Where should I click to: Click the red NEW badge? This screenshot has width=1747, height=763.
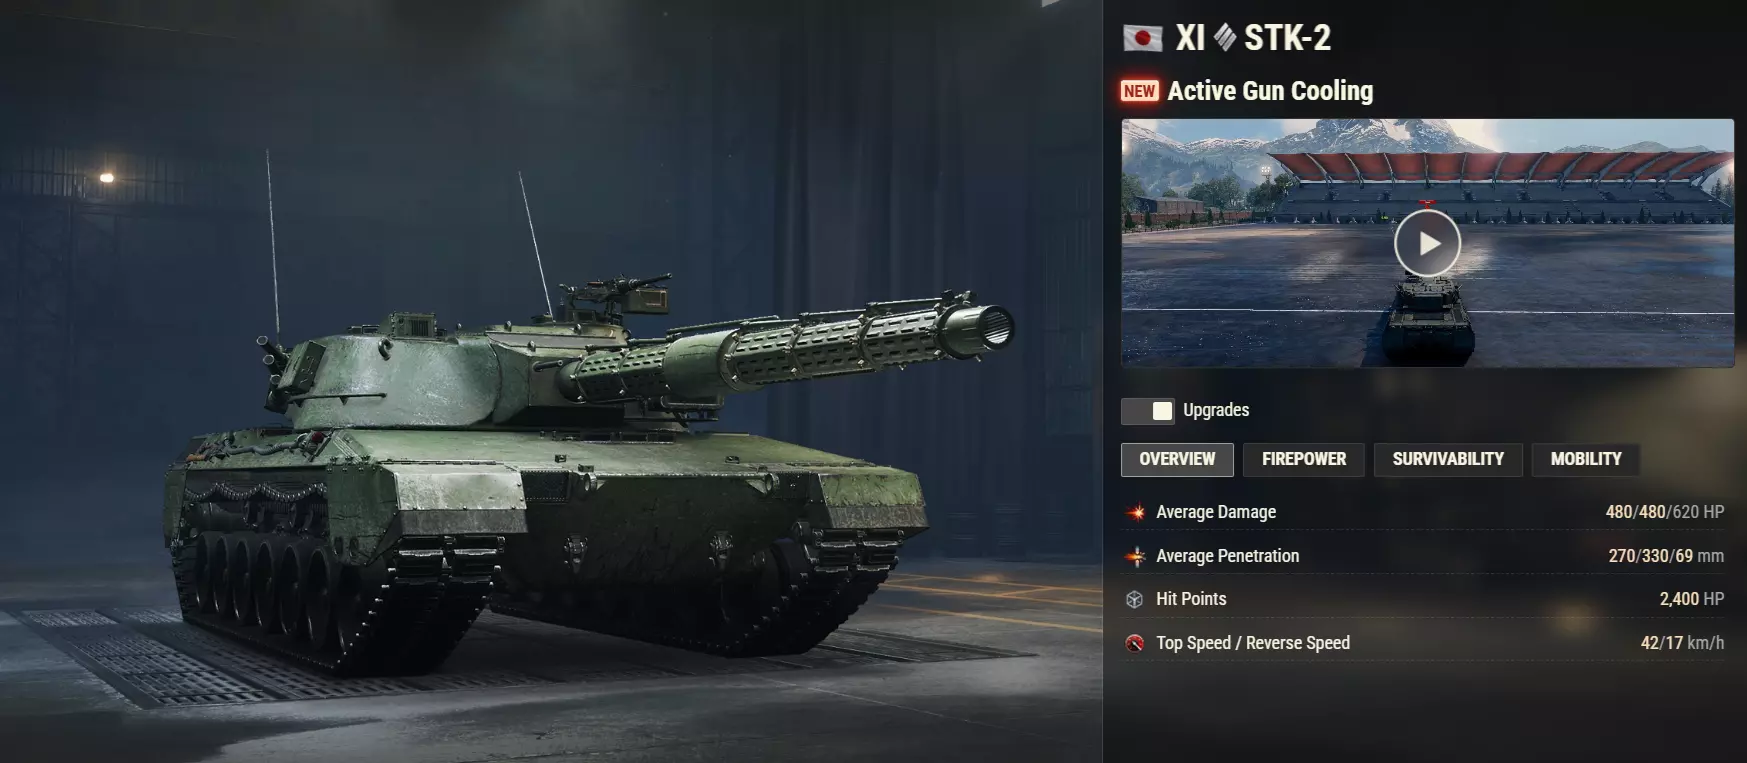click(x=1139, y=91)
